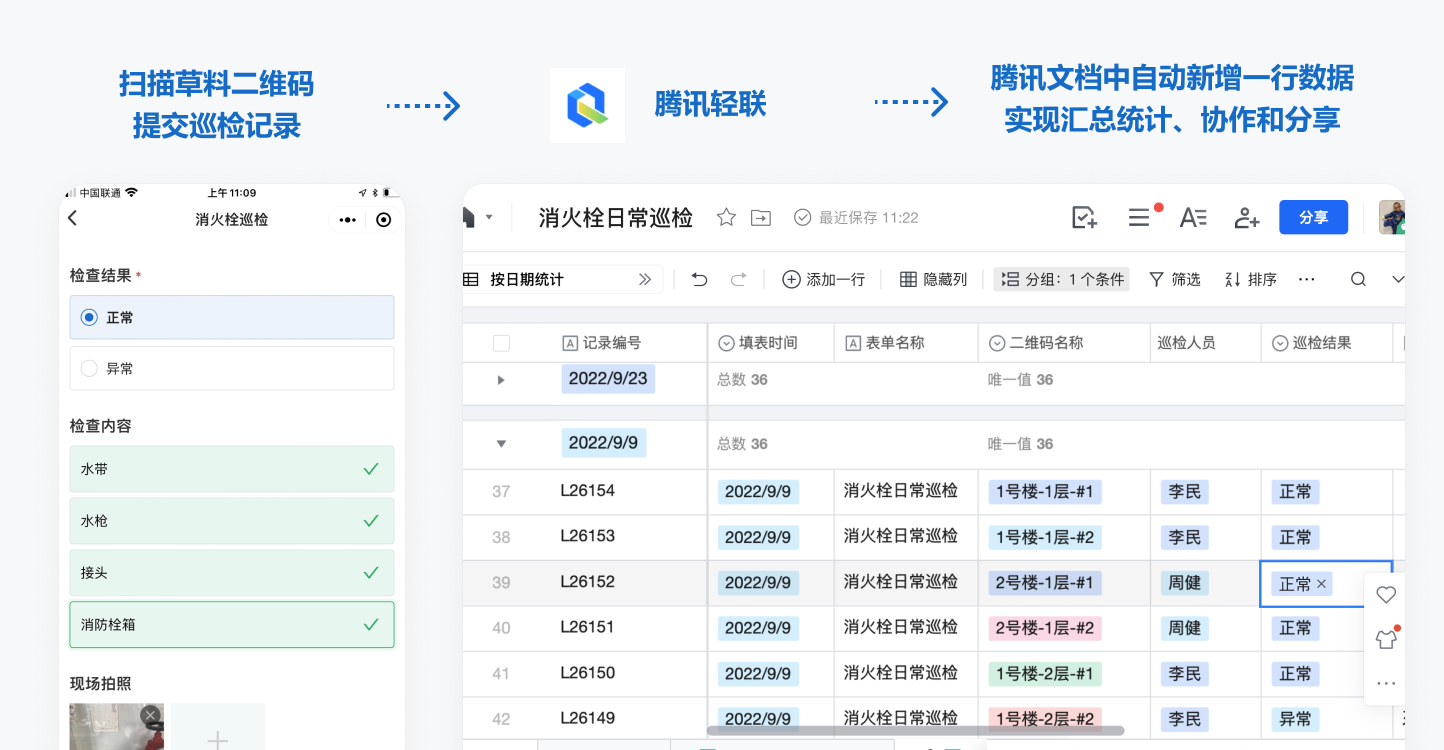Search the table with magnifier icon
1444x750 pixels.
tap(1358, 279)
